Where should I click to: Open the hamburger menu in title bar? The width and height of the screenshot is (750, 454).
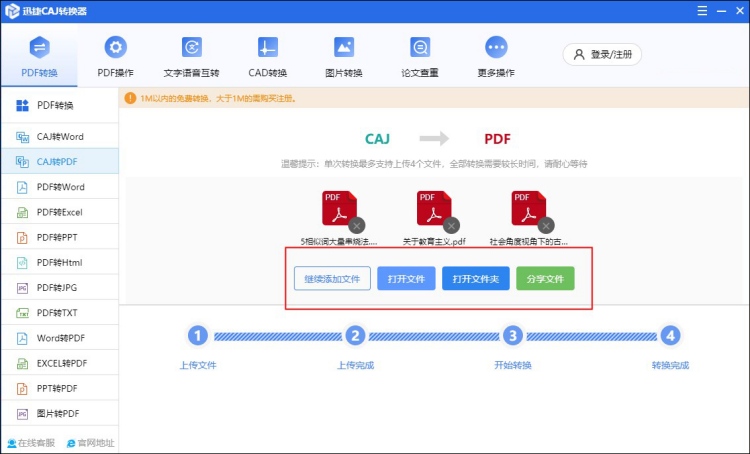pyautogui.click(x=702, y=11)
